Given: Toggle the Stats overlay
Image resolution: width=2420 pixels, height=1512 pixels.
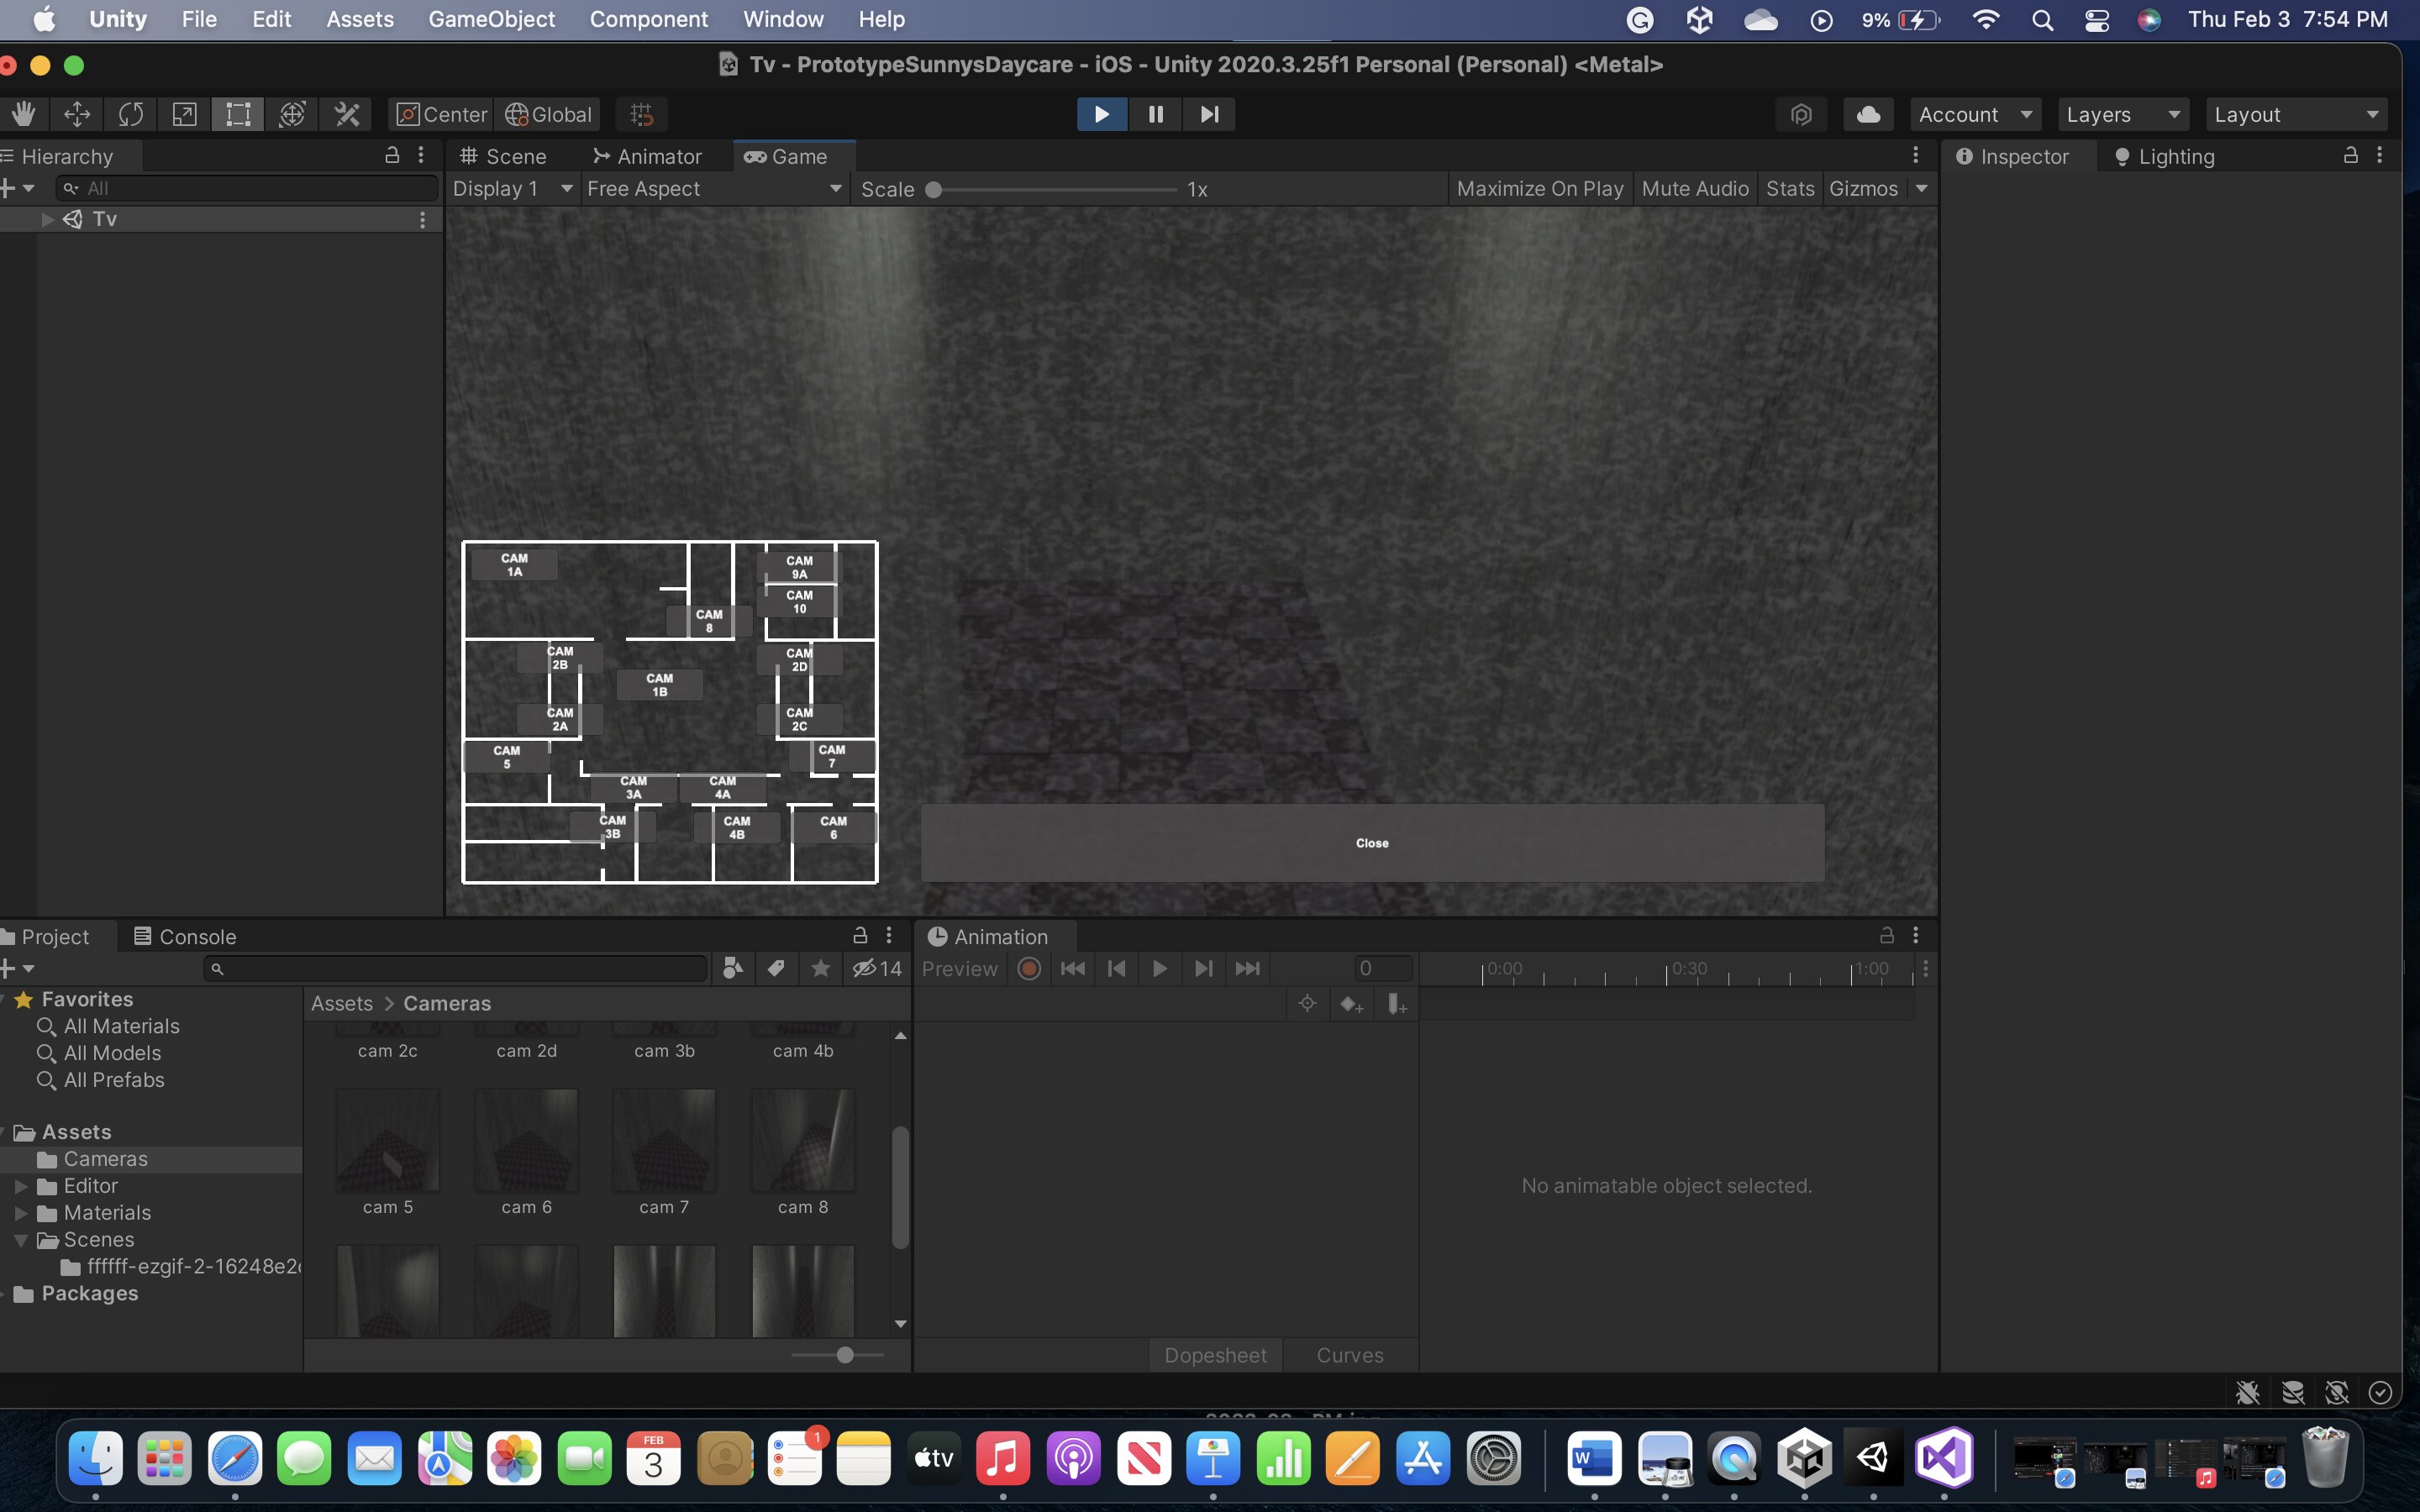Looking at the screenshot, I should pyautogui.click(x=1789, y=189).
